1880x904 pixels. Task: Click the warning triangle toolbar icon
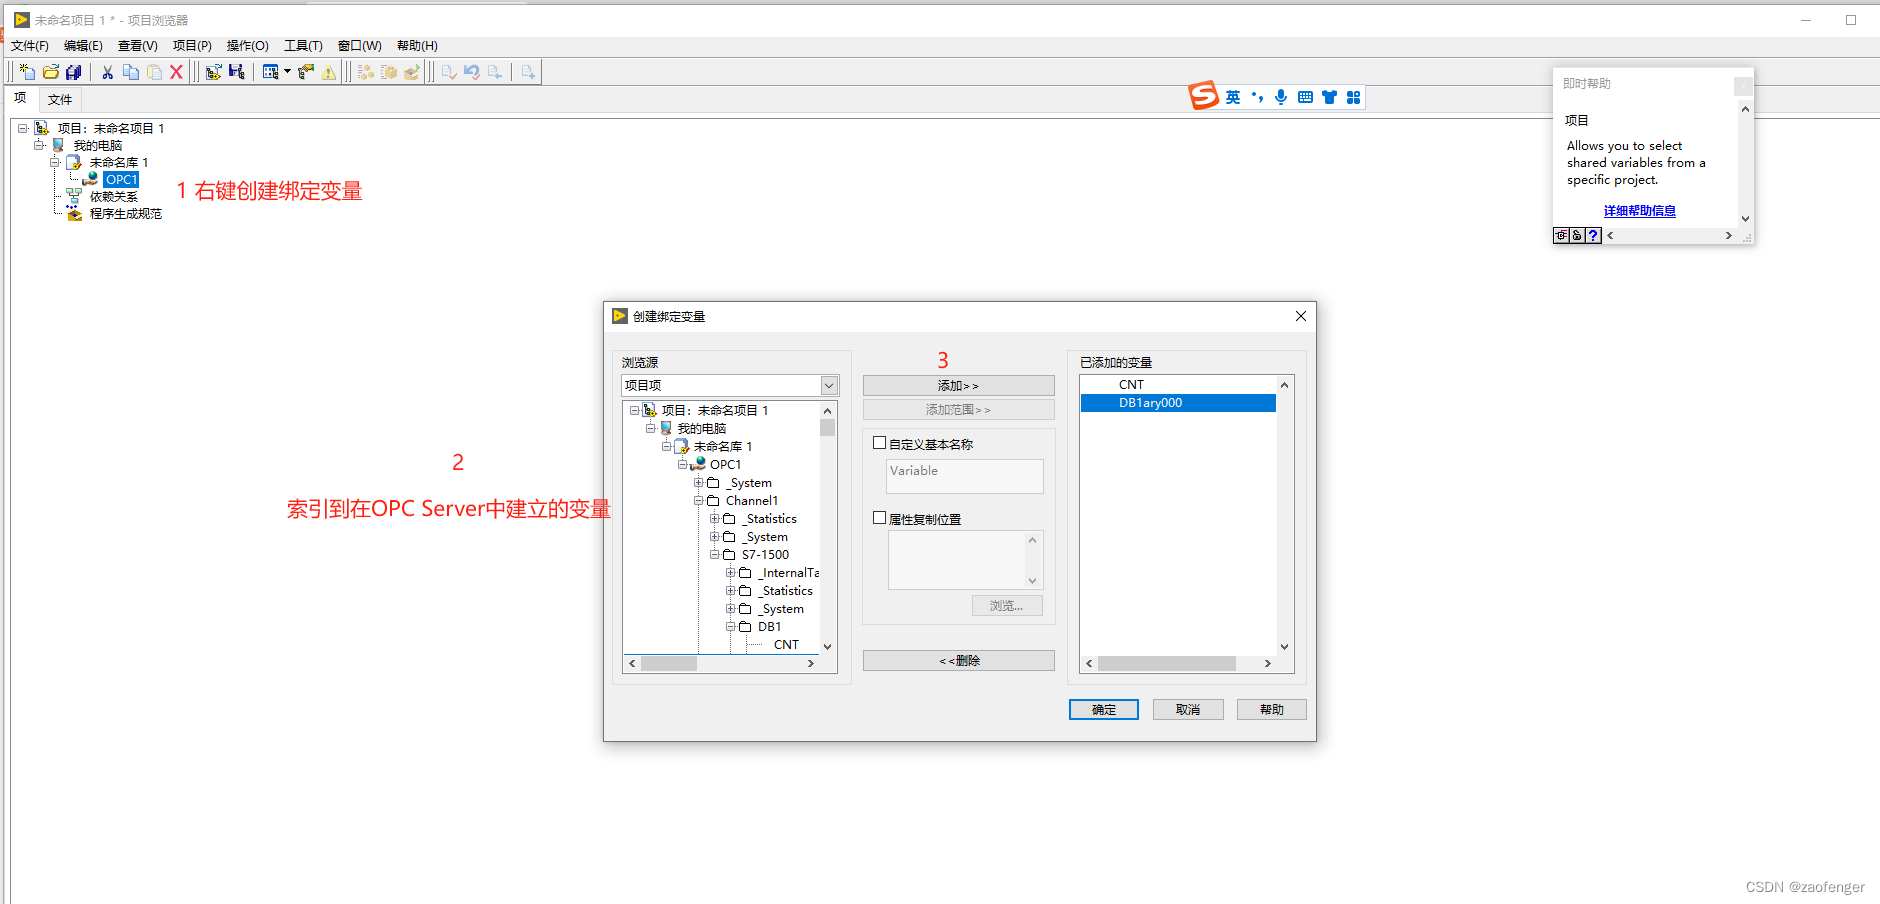coord(330,71)
